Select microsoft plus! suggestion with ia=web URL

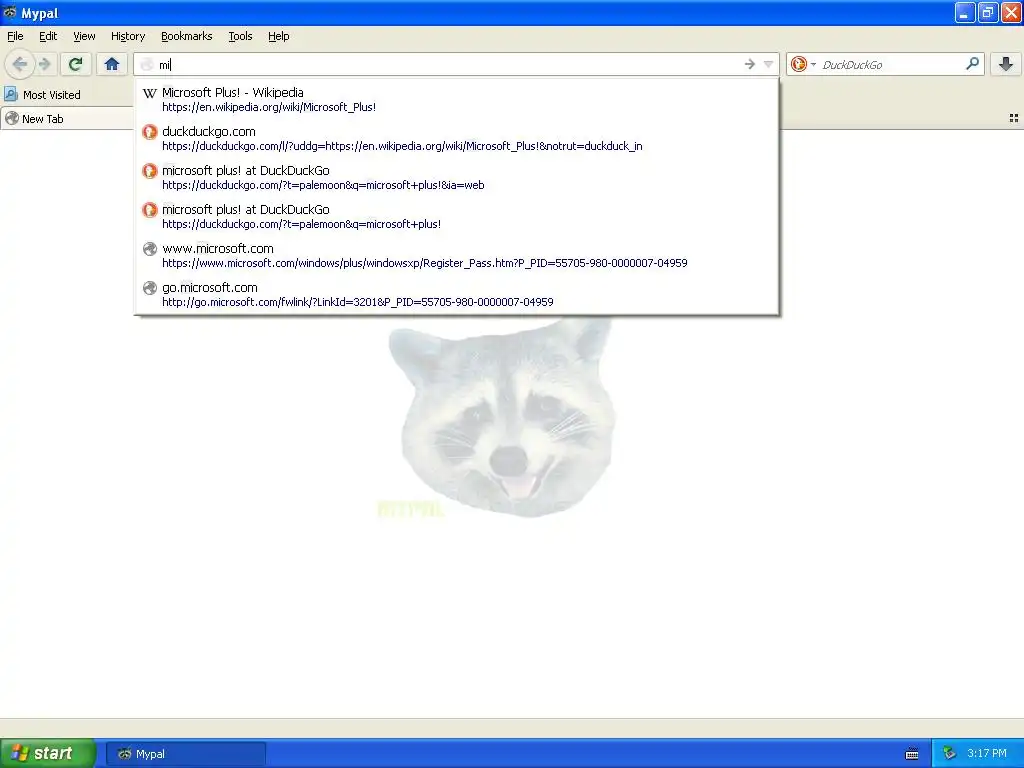(x=456, y=178)
